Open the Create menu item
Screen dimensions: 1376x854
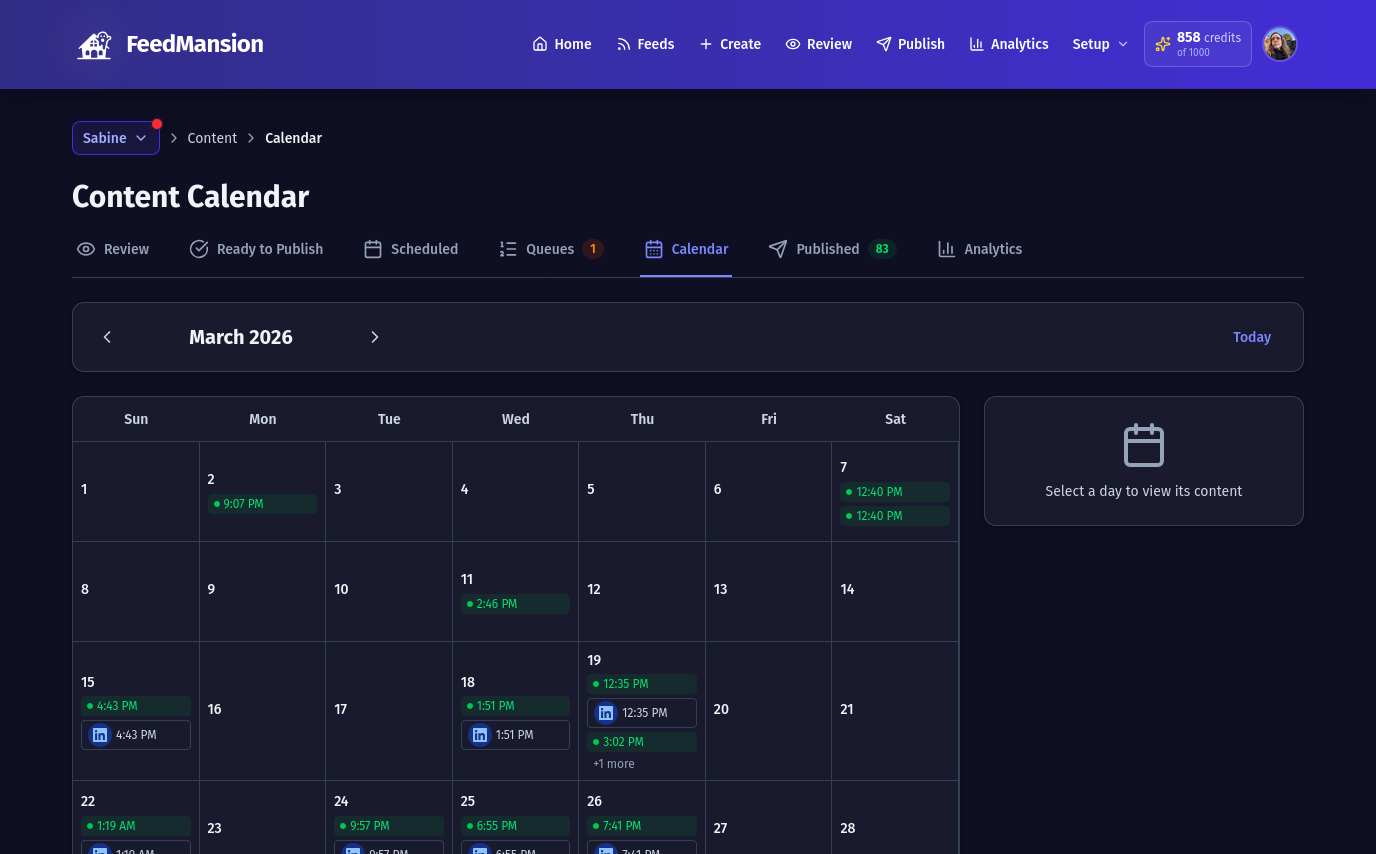[x=730, y=44]
